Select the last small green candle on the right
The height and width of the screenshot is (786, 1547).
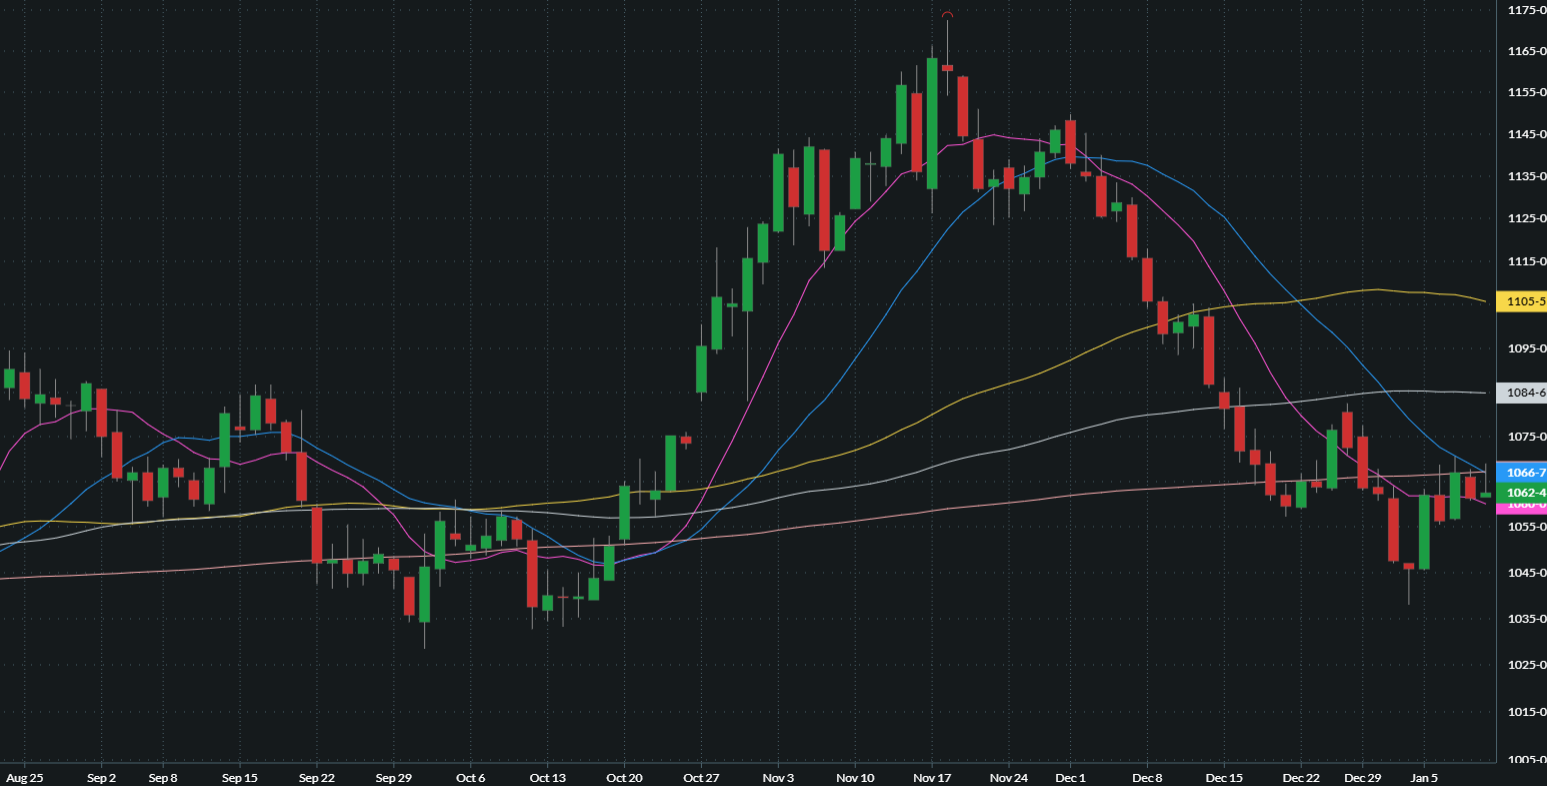(x=1486, y=494)
